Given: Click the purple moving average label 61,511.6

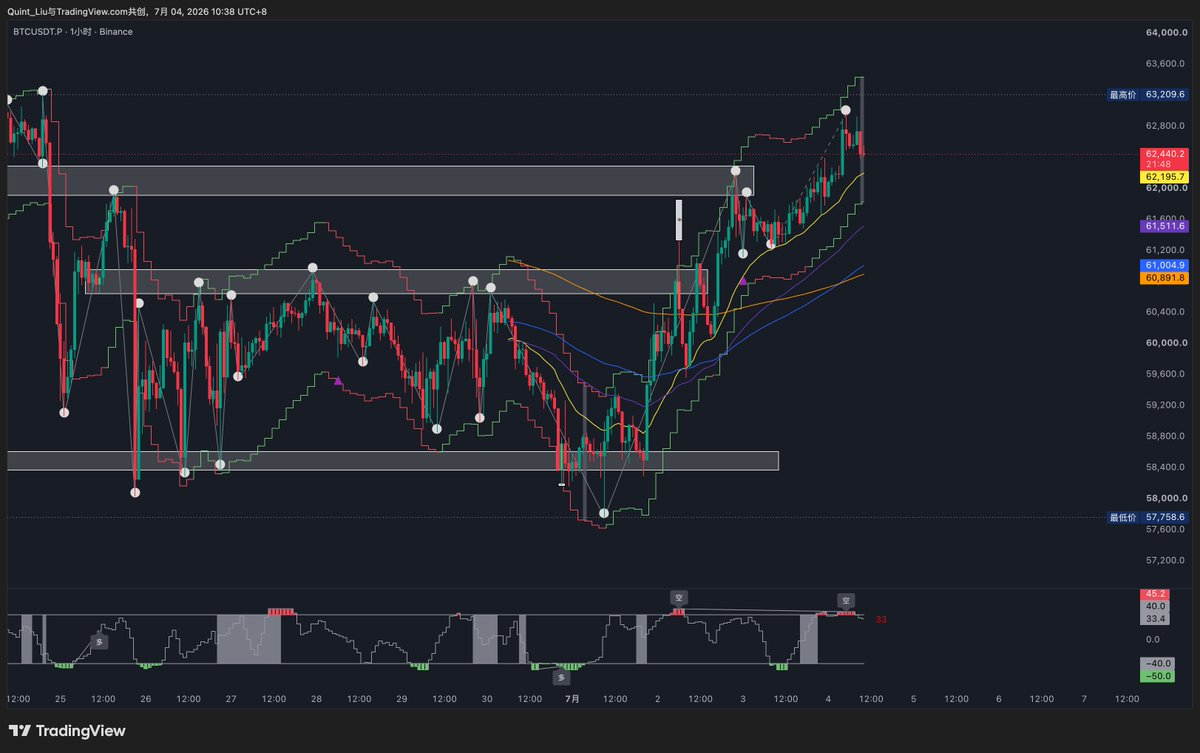Looking at the screenshot, I should [1164, 226].
